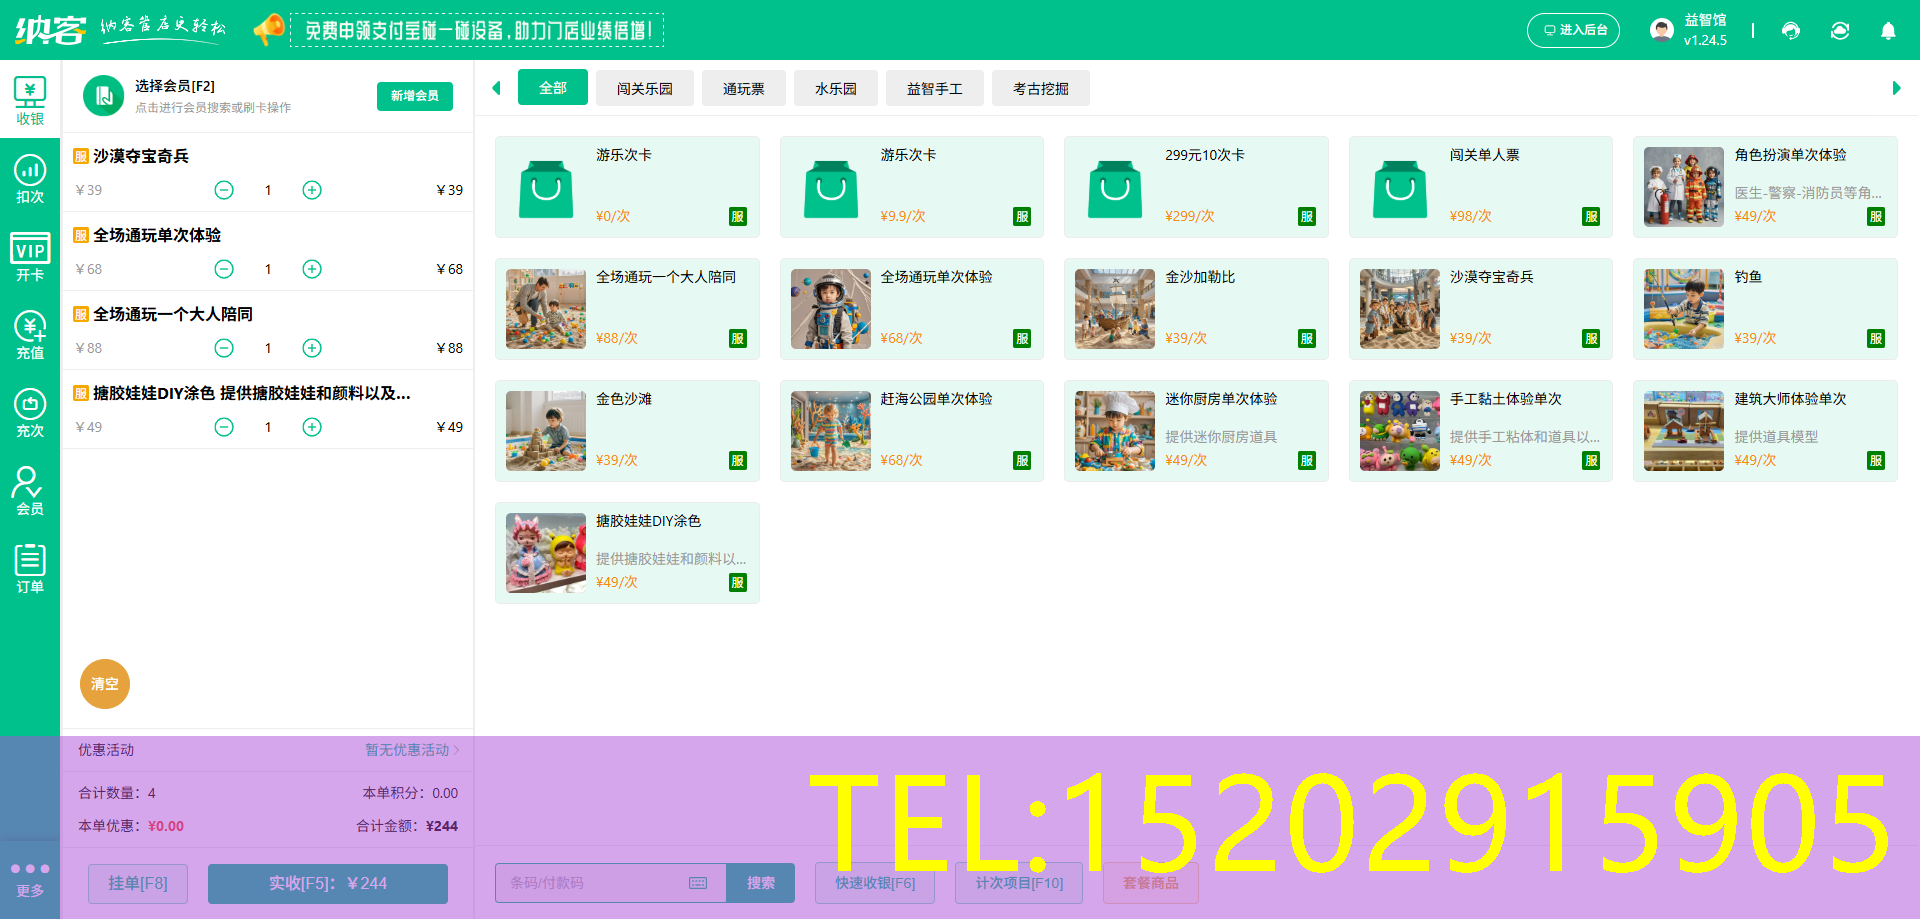1920x919 pixels.
Task: Select the 考古挖掘 category tab
Action: [x=1040, y=88]
